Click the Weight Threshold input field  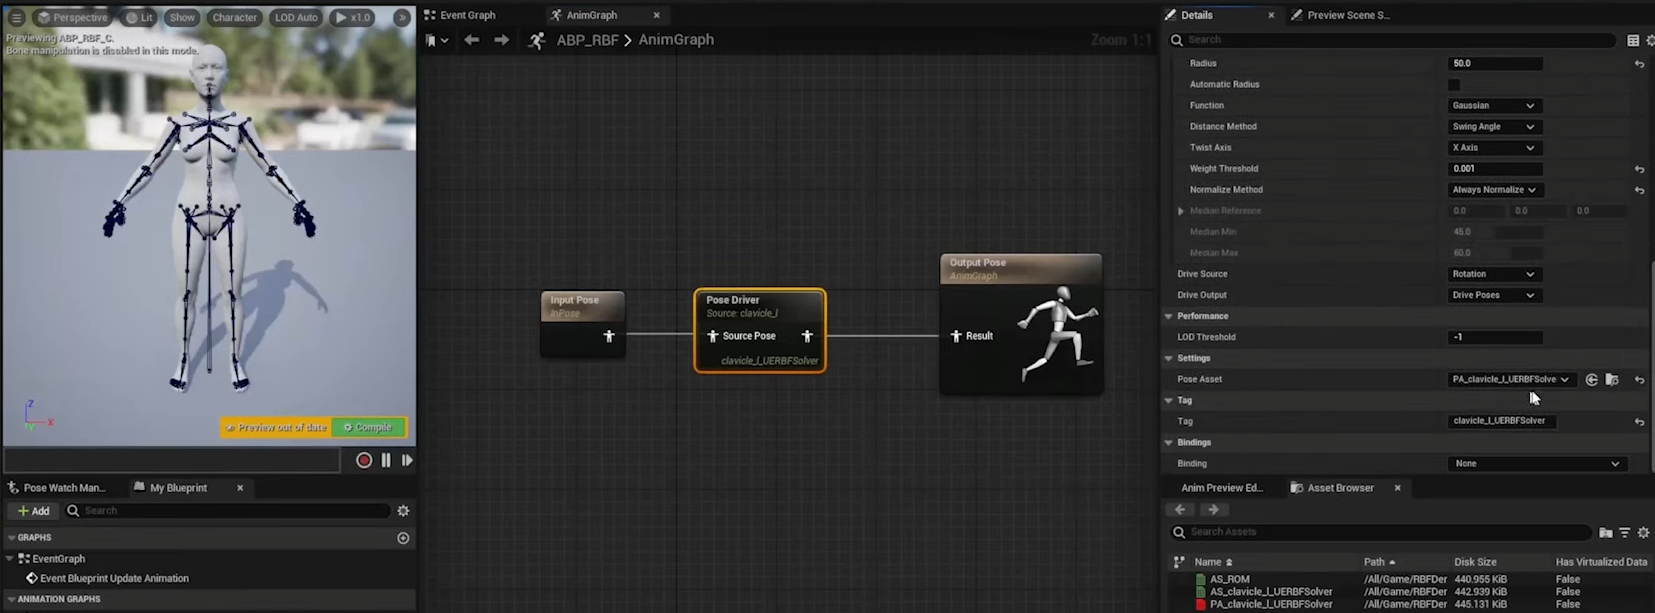point(1494,169)
